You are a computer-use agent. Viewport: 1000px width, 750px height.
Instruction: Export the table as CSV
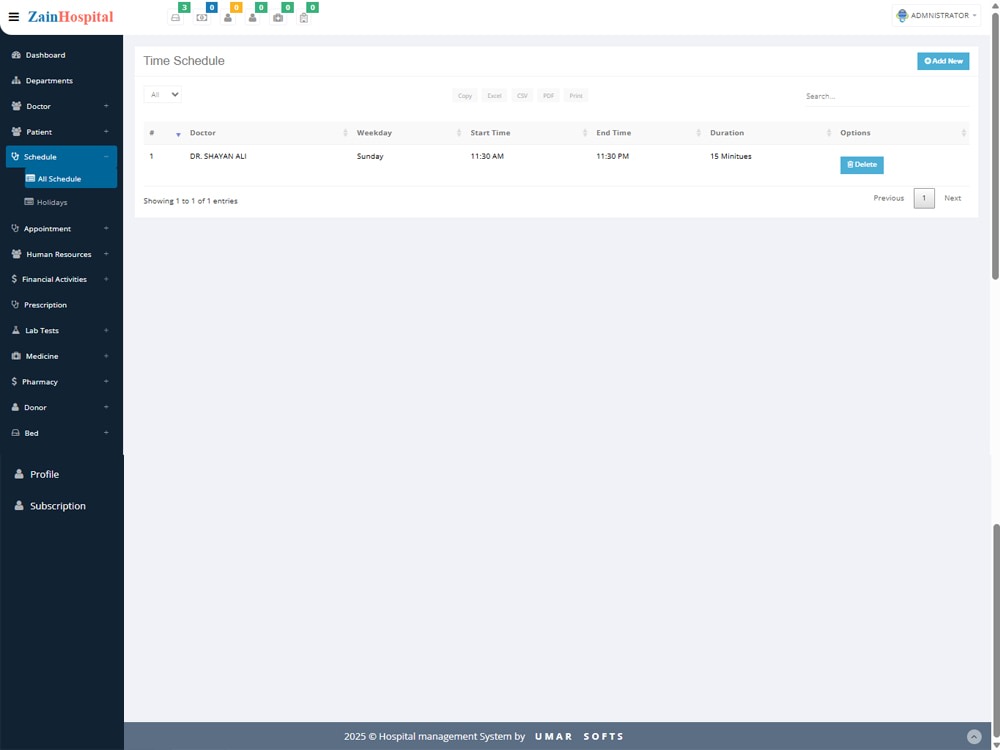tap(522, 96)
